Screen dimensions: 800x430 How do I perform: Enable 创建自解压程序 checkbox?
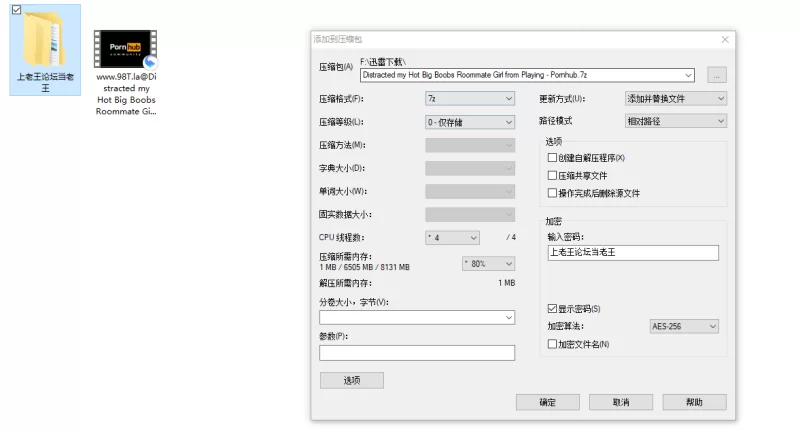552,158
